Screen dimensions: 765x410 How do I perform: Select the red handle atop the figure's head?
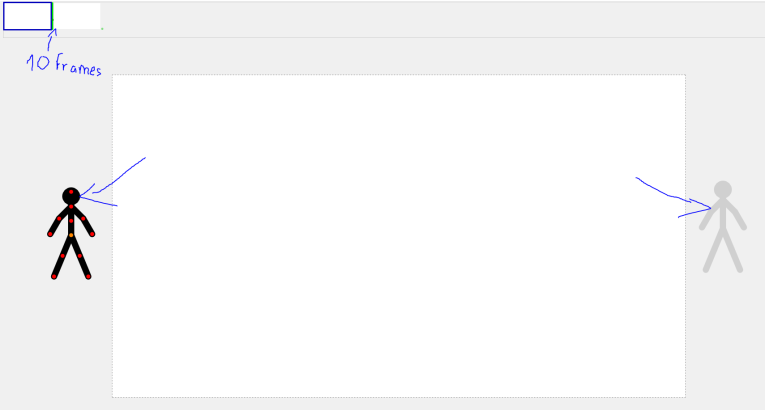tap(71, 192)
